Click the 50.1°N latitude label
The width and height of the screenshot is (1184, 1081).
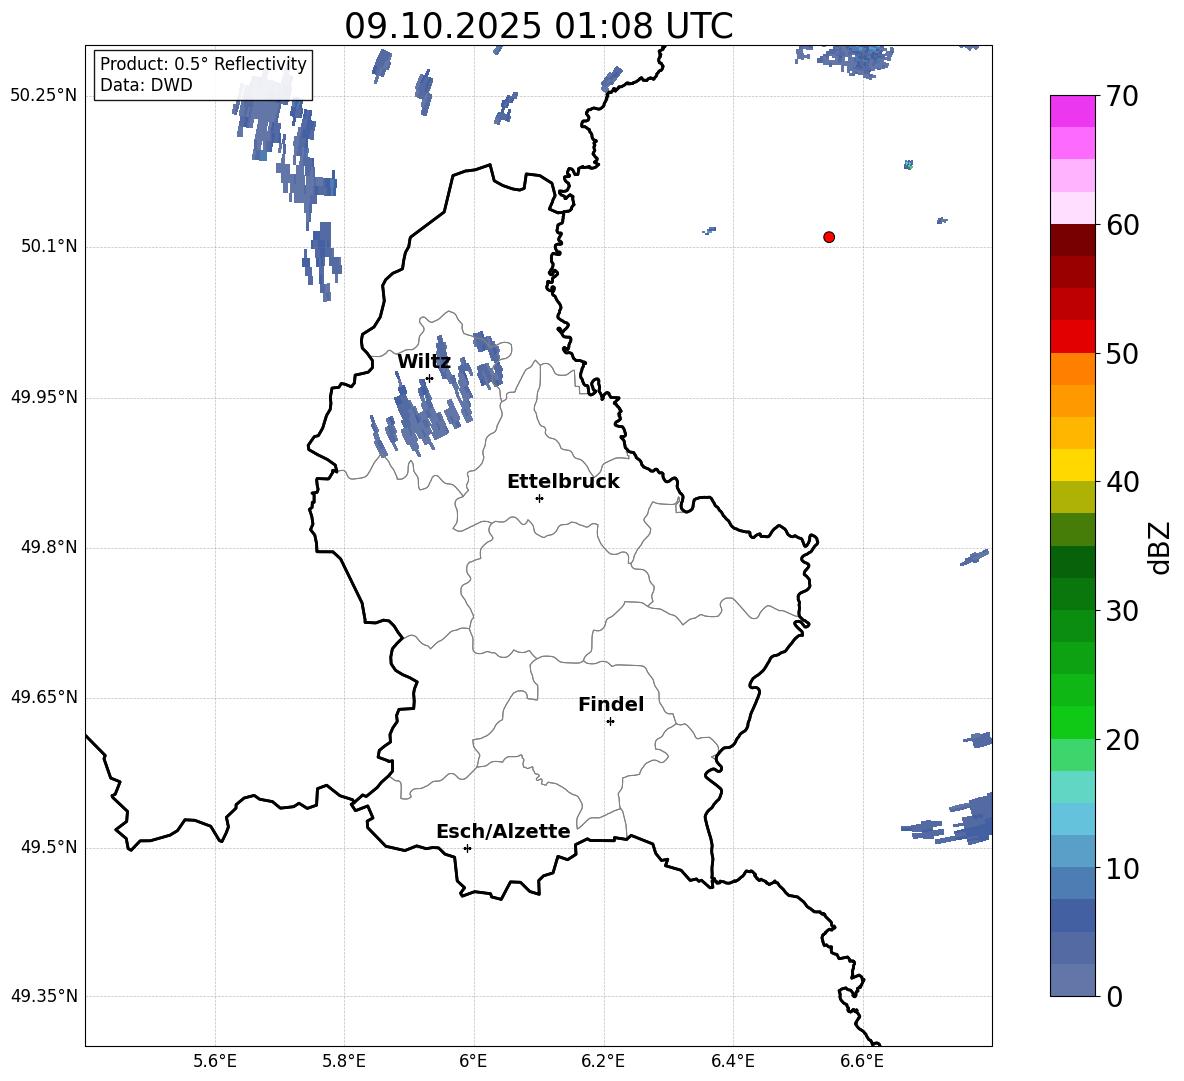[x=49, y=246]
